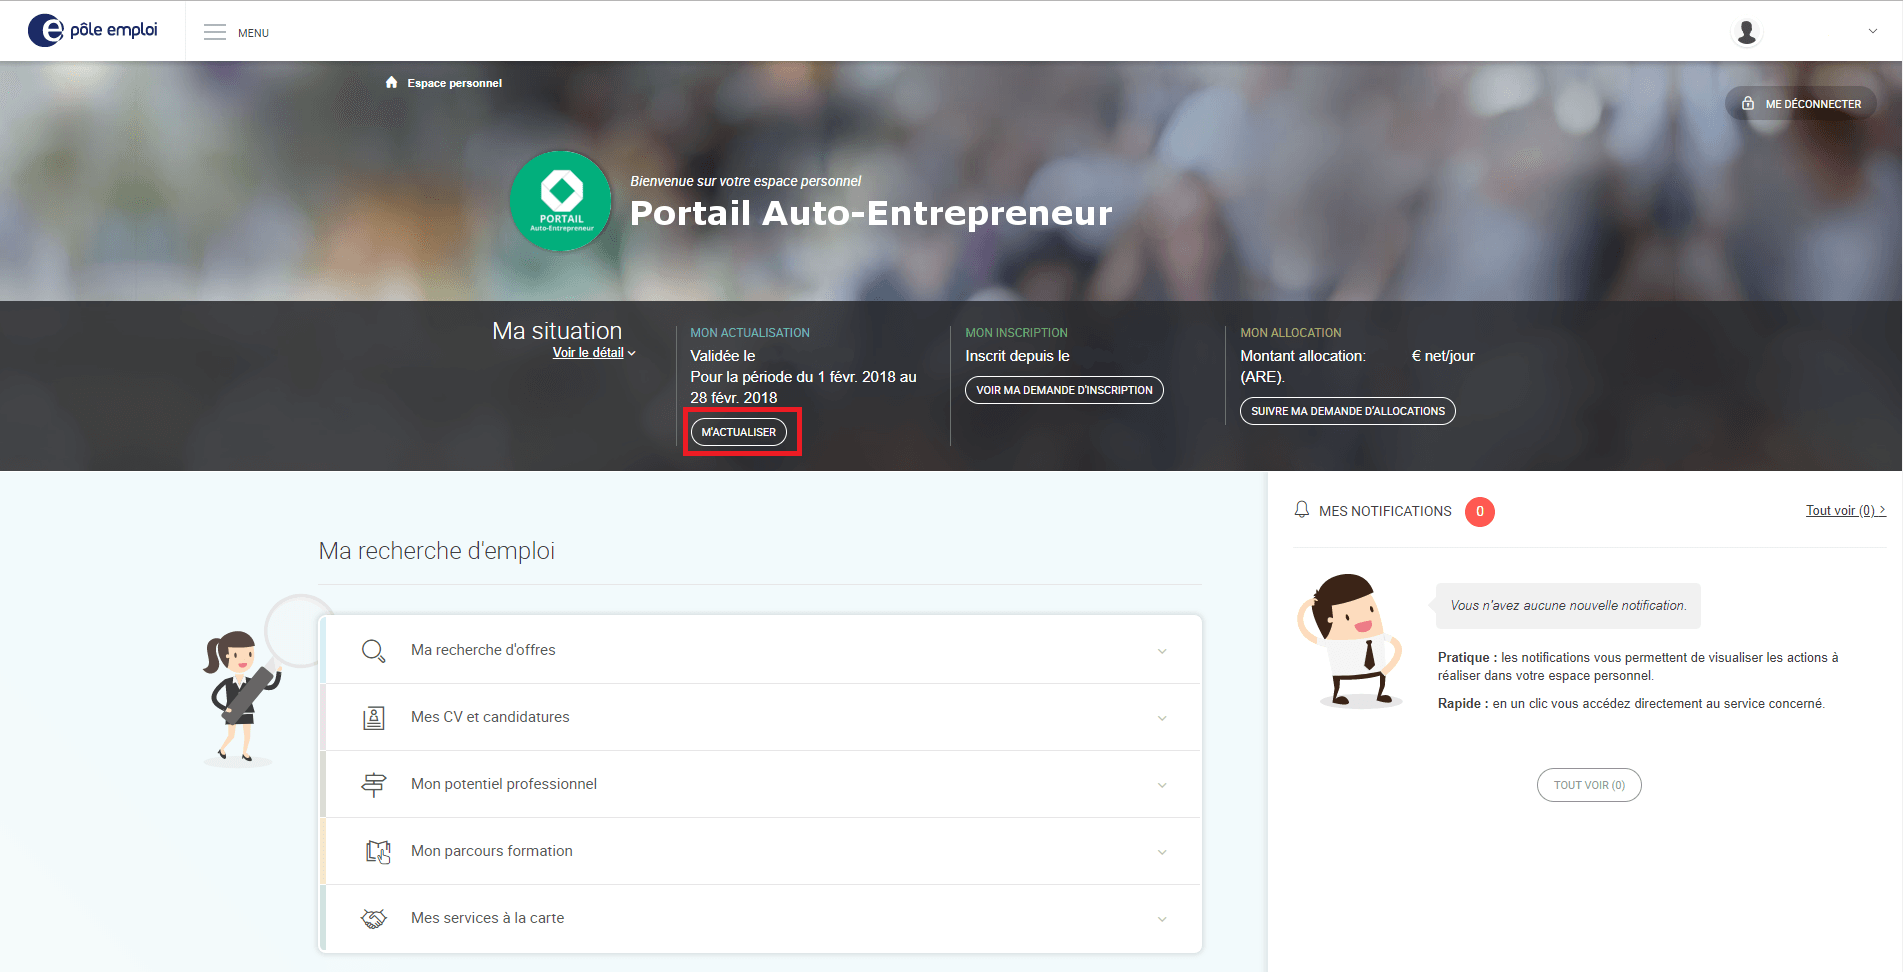Viewport: 1903px width, 972px height.
Task: Click the user avatar icon
Action: pos(1746,32)
